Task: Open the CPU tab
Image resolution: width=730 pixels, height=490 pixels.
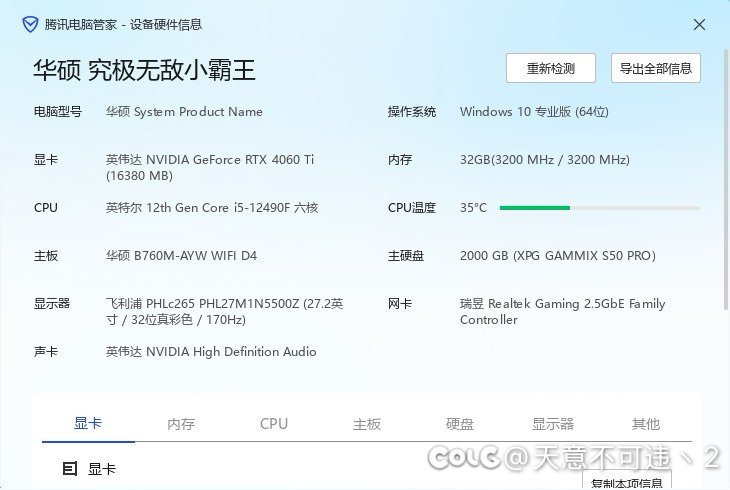Action: pos(274,424)
